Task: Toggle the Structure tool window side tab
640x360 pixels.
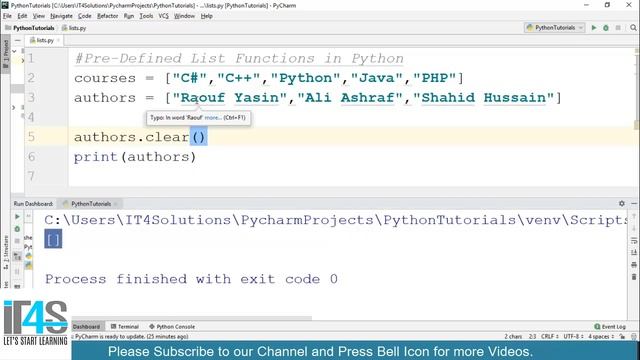Action: pyautogui.click(x=6, y=252)
